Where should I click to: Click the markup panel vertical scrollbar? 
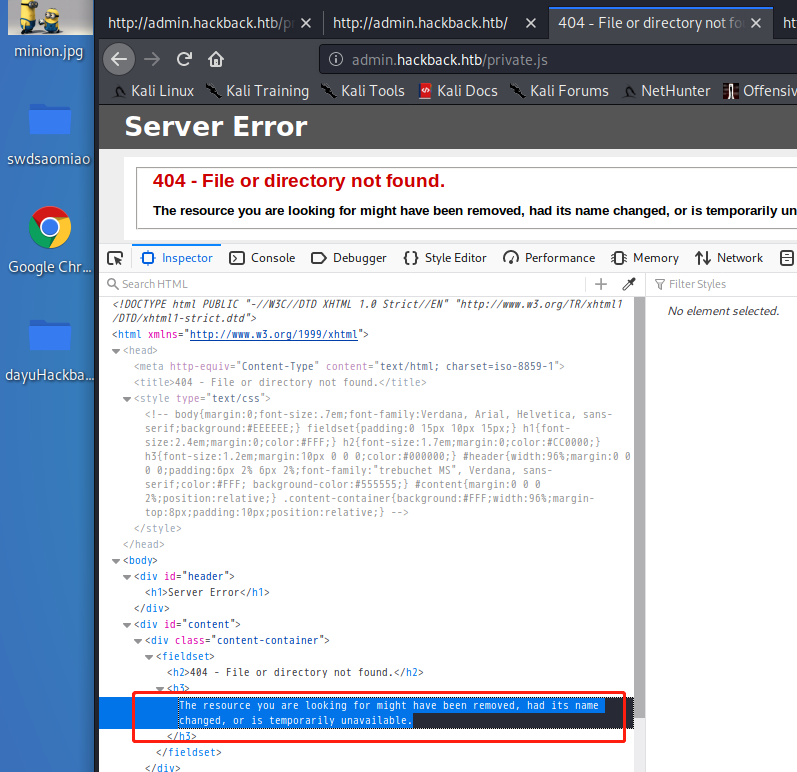(x=639, y=508)
